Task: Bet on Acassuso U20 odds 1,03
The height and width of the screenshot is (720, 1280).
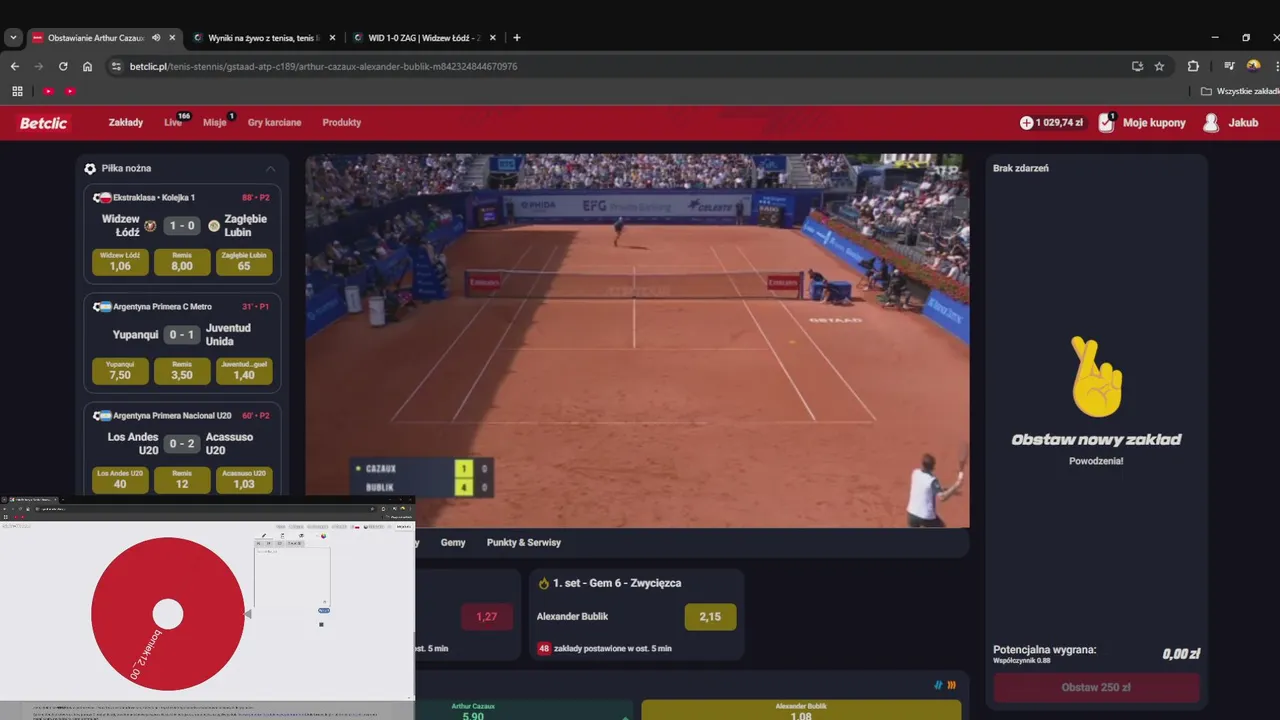Action: [244, 480]
